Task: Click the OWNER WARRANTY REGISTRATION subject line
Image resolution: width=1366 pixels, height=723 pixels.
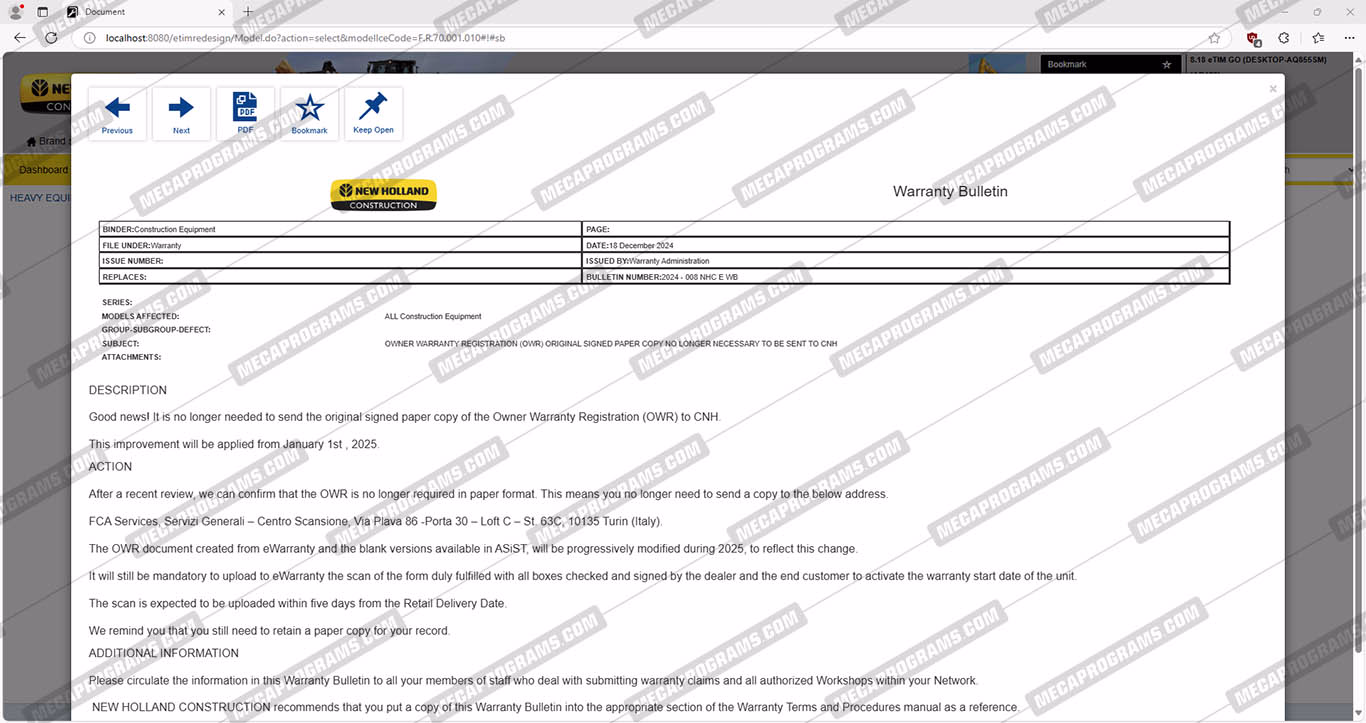Action: pos(611,344)
